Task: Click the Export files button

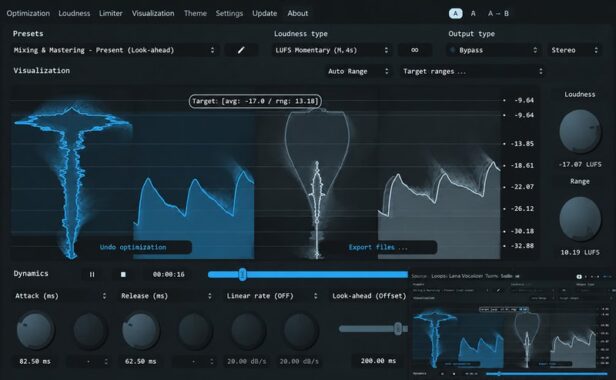Action: [x=378, y=247]
